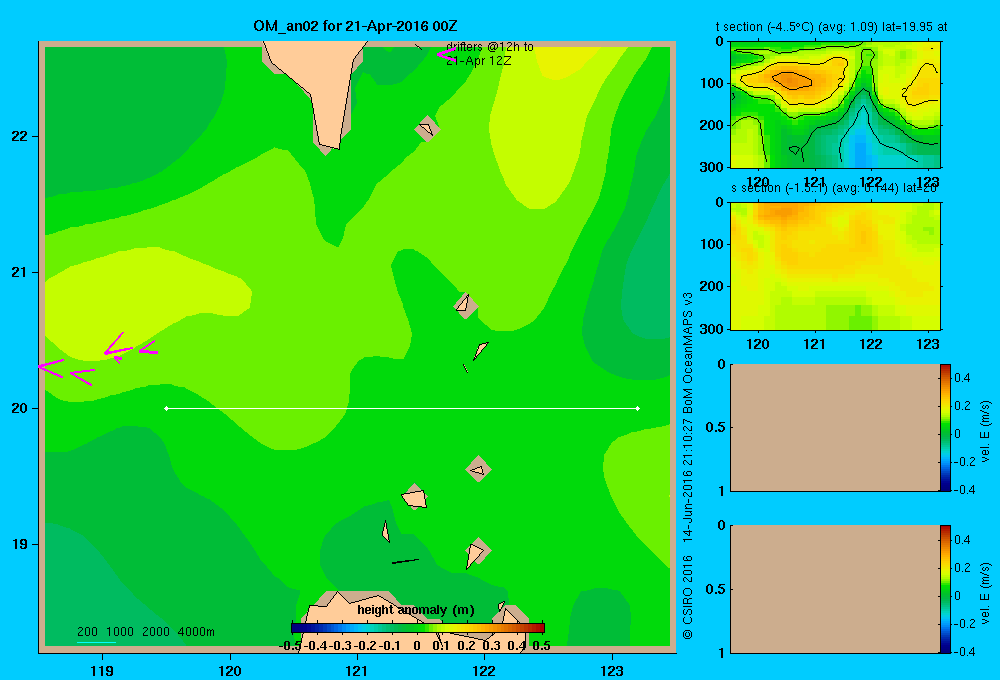1000x680 pixels.
Task: Click the right endpoint of white section line
Action: tap(638, 408)
